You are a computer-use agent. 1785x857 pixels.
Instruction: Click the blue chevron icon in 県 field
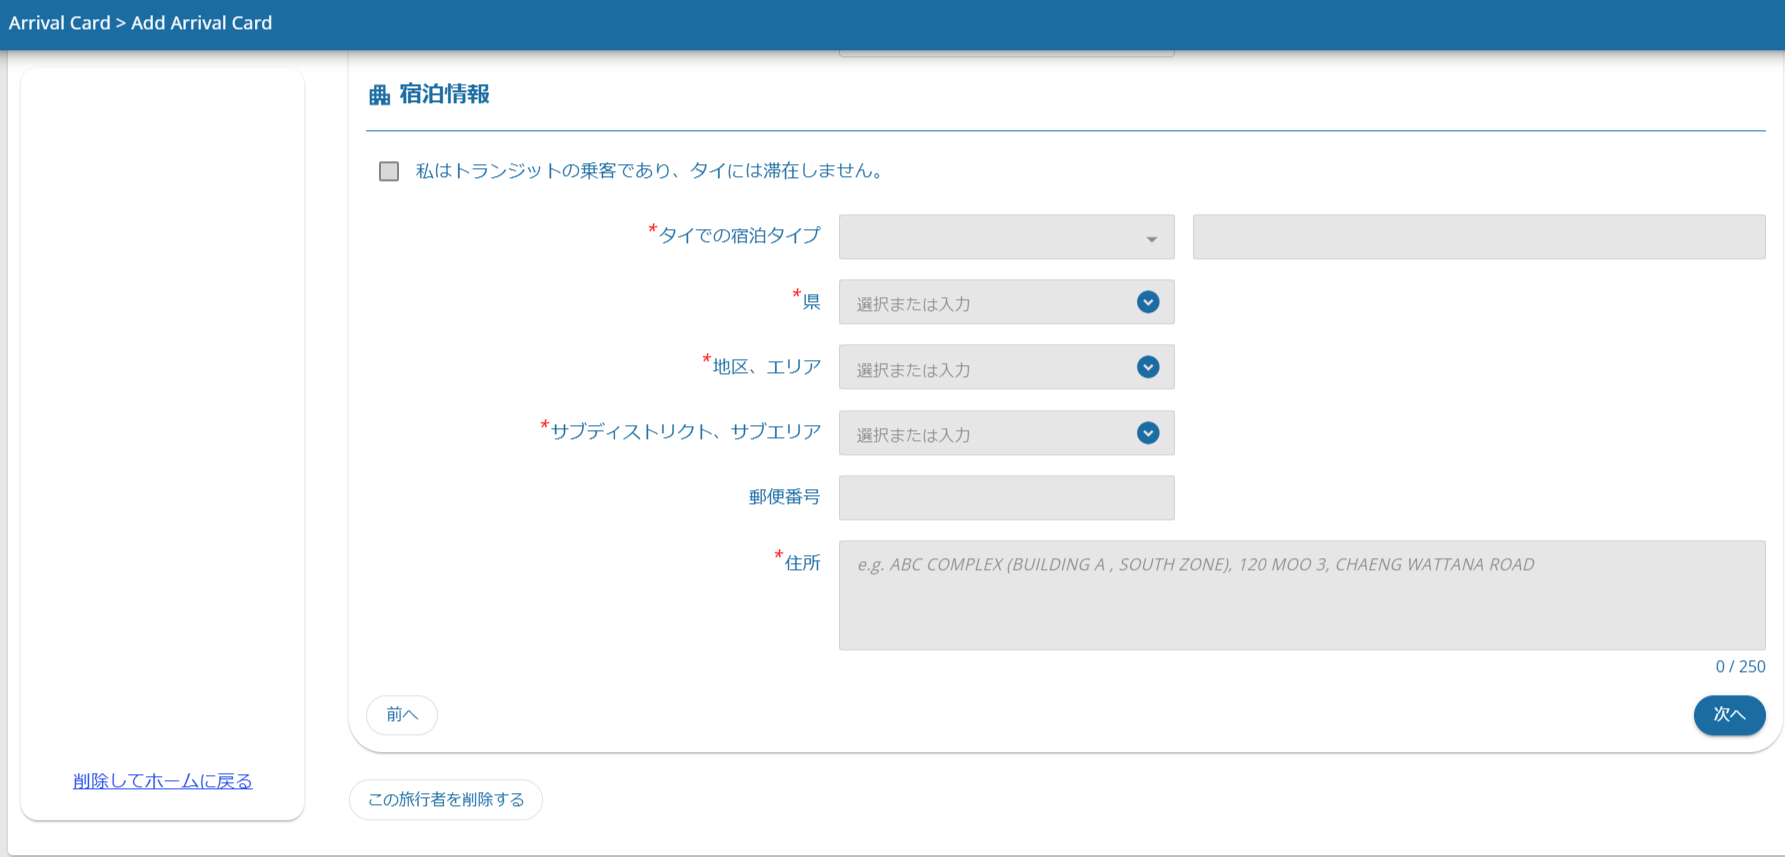click(x=1148, y=302)
